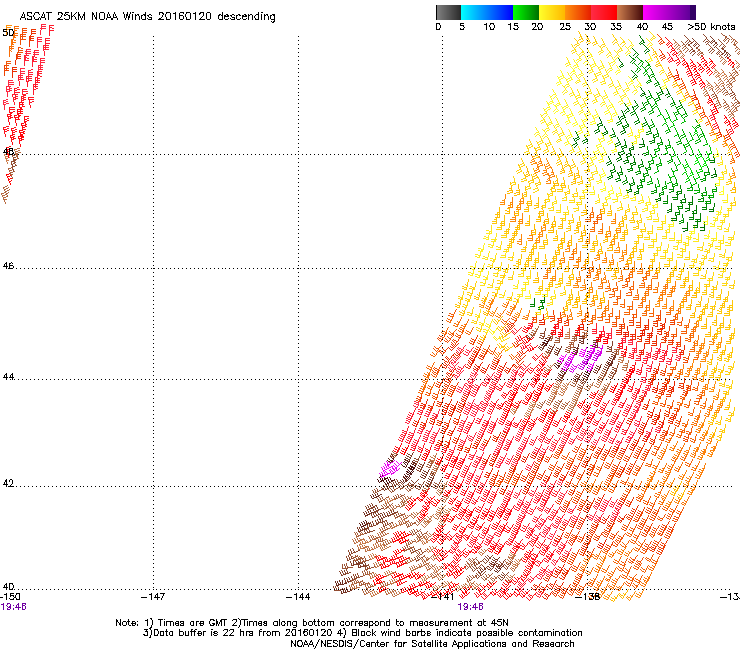Click the purple time stamp '19:46' under -150

pyautogui.click(x=13, y=607)
